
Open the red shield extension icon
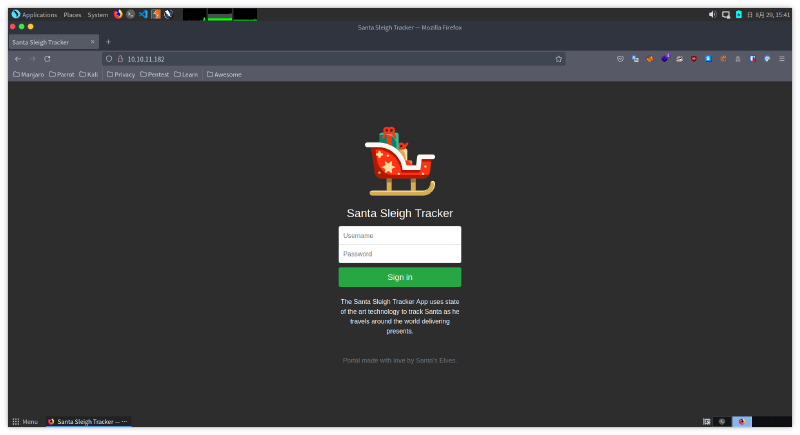694,59
